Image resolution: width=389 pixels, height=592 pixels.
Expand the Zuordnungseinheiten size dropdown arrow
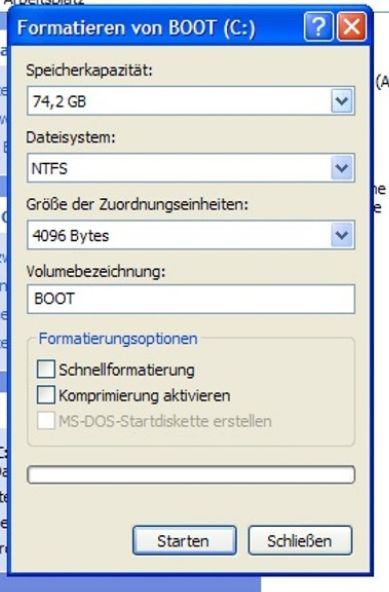(342, 235)
